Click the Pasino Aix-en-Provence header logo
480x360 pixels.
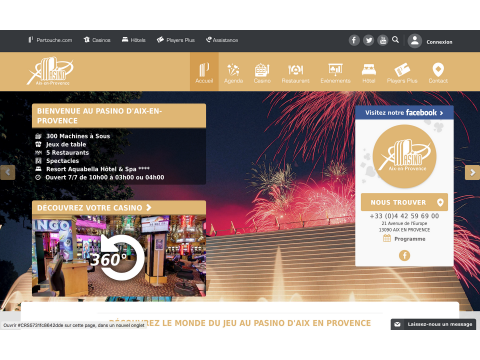click(50, 71)
